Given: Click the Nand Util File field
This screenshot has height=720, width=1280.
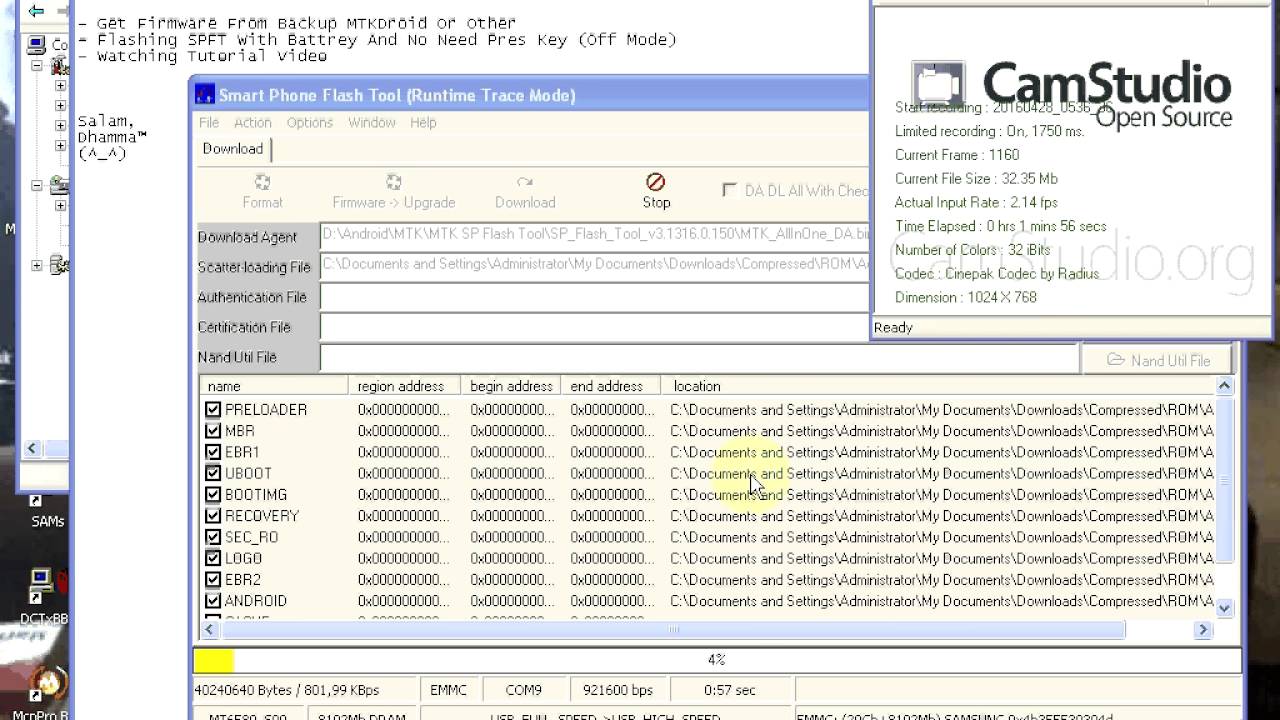Looking at the screenshot, I should pos(699,357).
